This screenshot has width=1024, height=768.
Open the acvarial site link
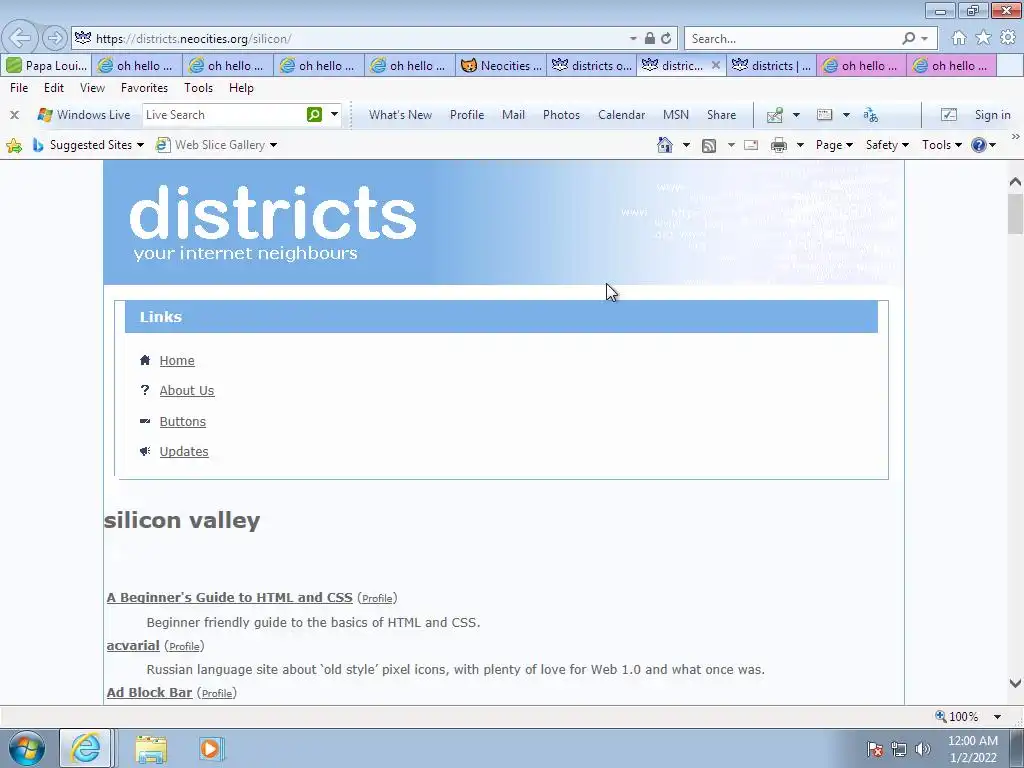pyautogui.click(x=133, y=645)
